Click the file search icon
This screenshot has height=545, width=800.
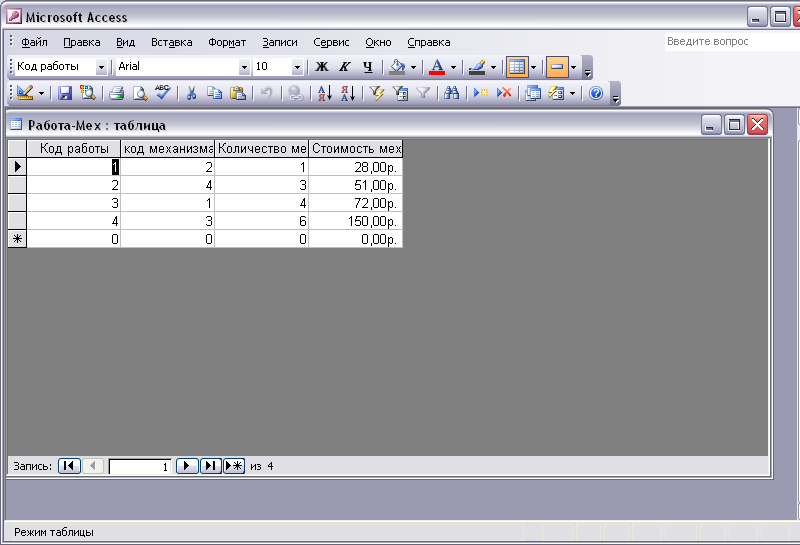coord(87,93)
